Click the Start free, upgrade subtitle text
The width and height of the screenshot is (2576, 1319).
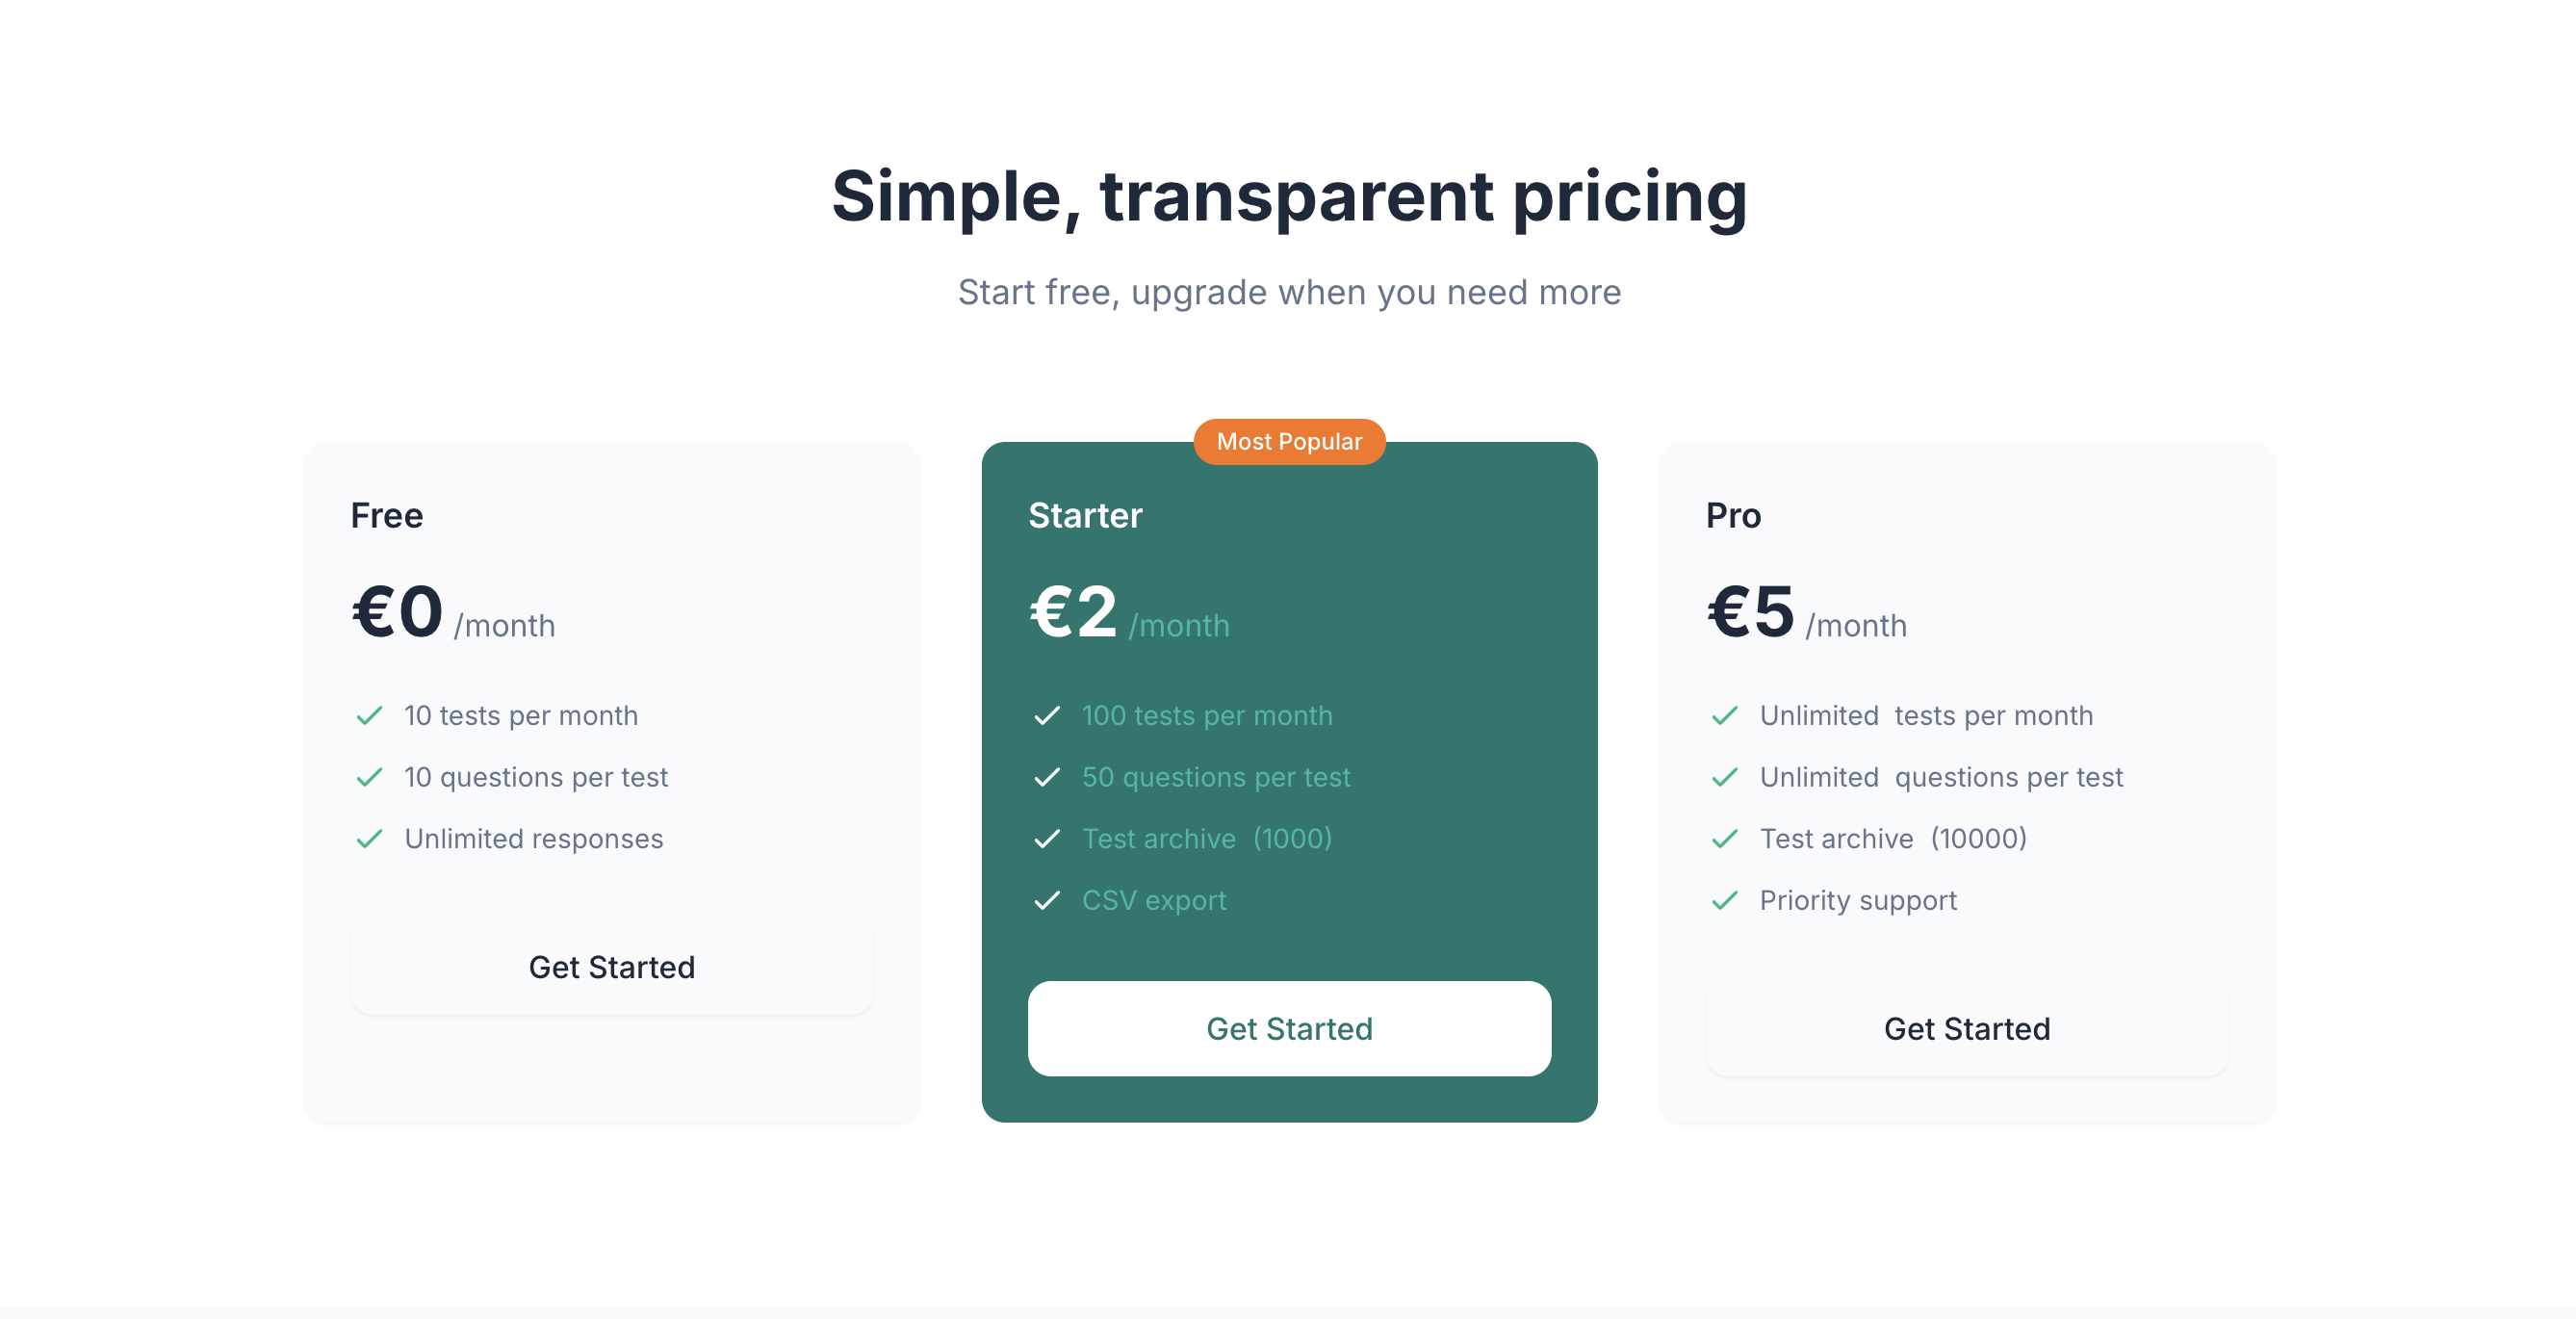coord(1288,292)
